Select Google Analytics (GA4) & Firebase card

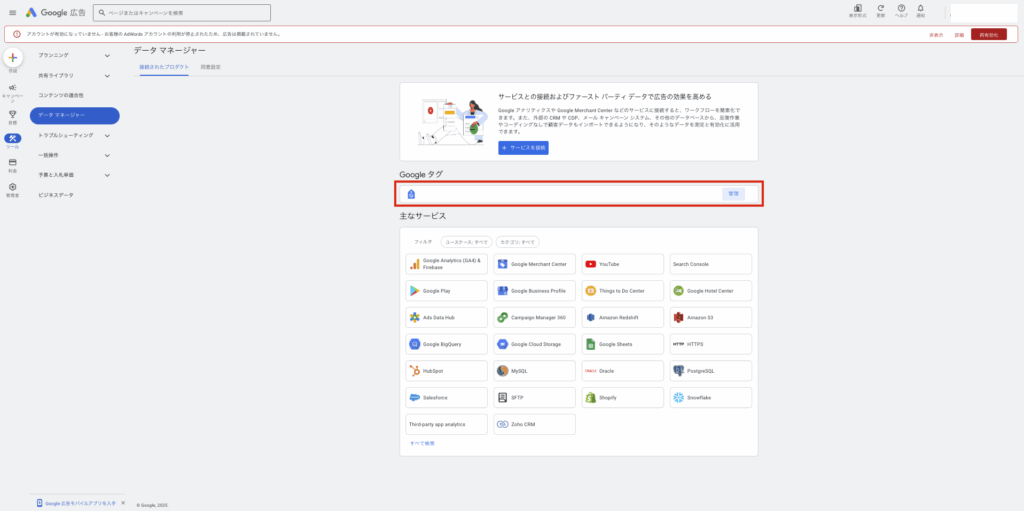[x=446, y=264]
